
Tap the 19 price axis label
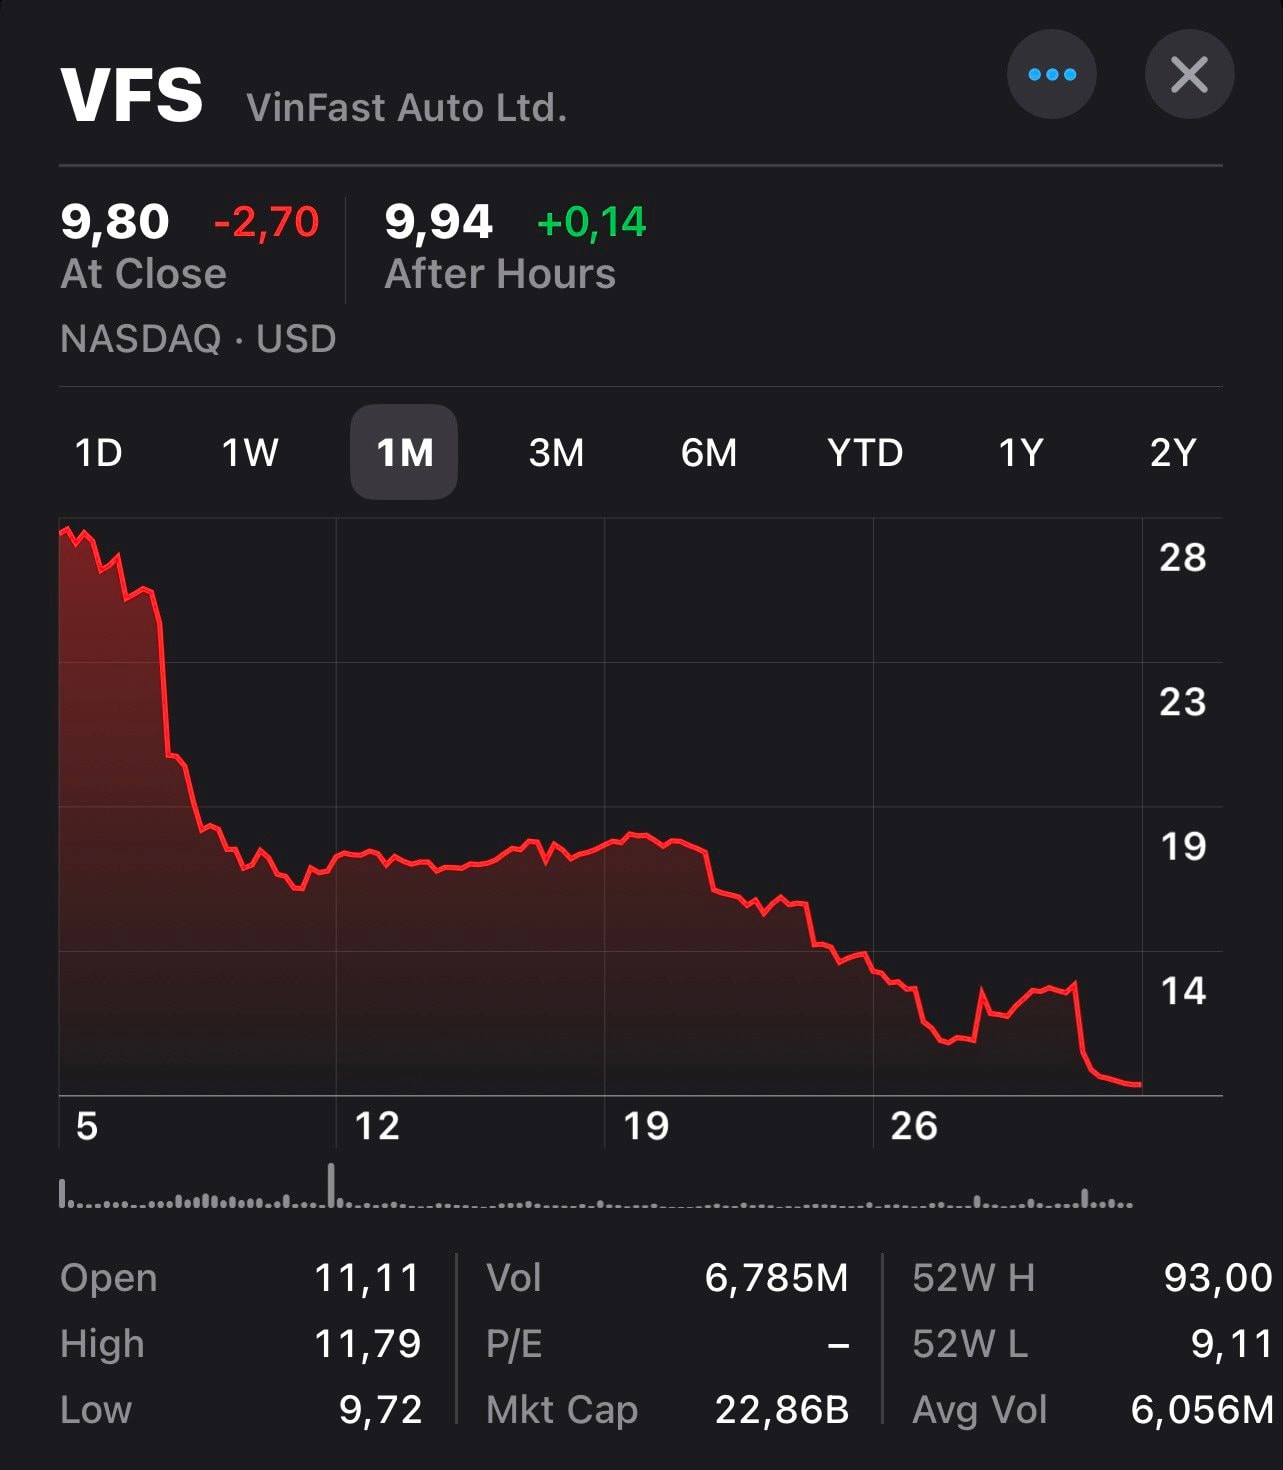click(x=1183, y=847)
